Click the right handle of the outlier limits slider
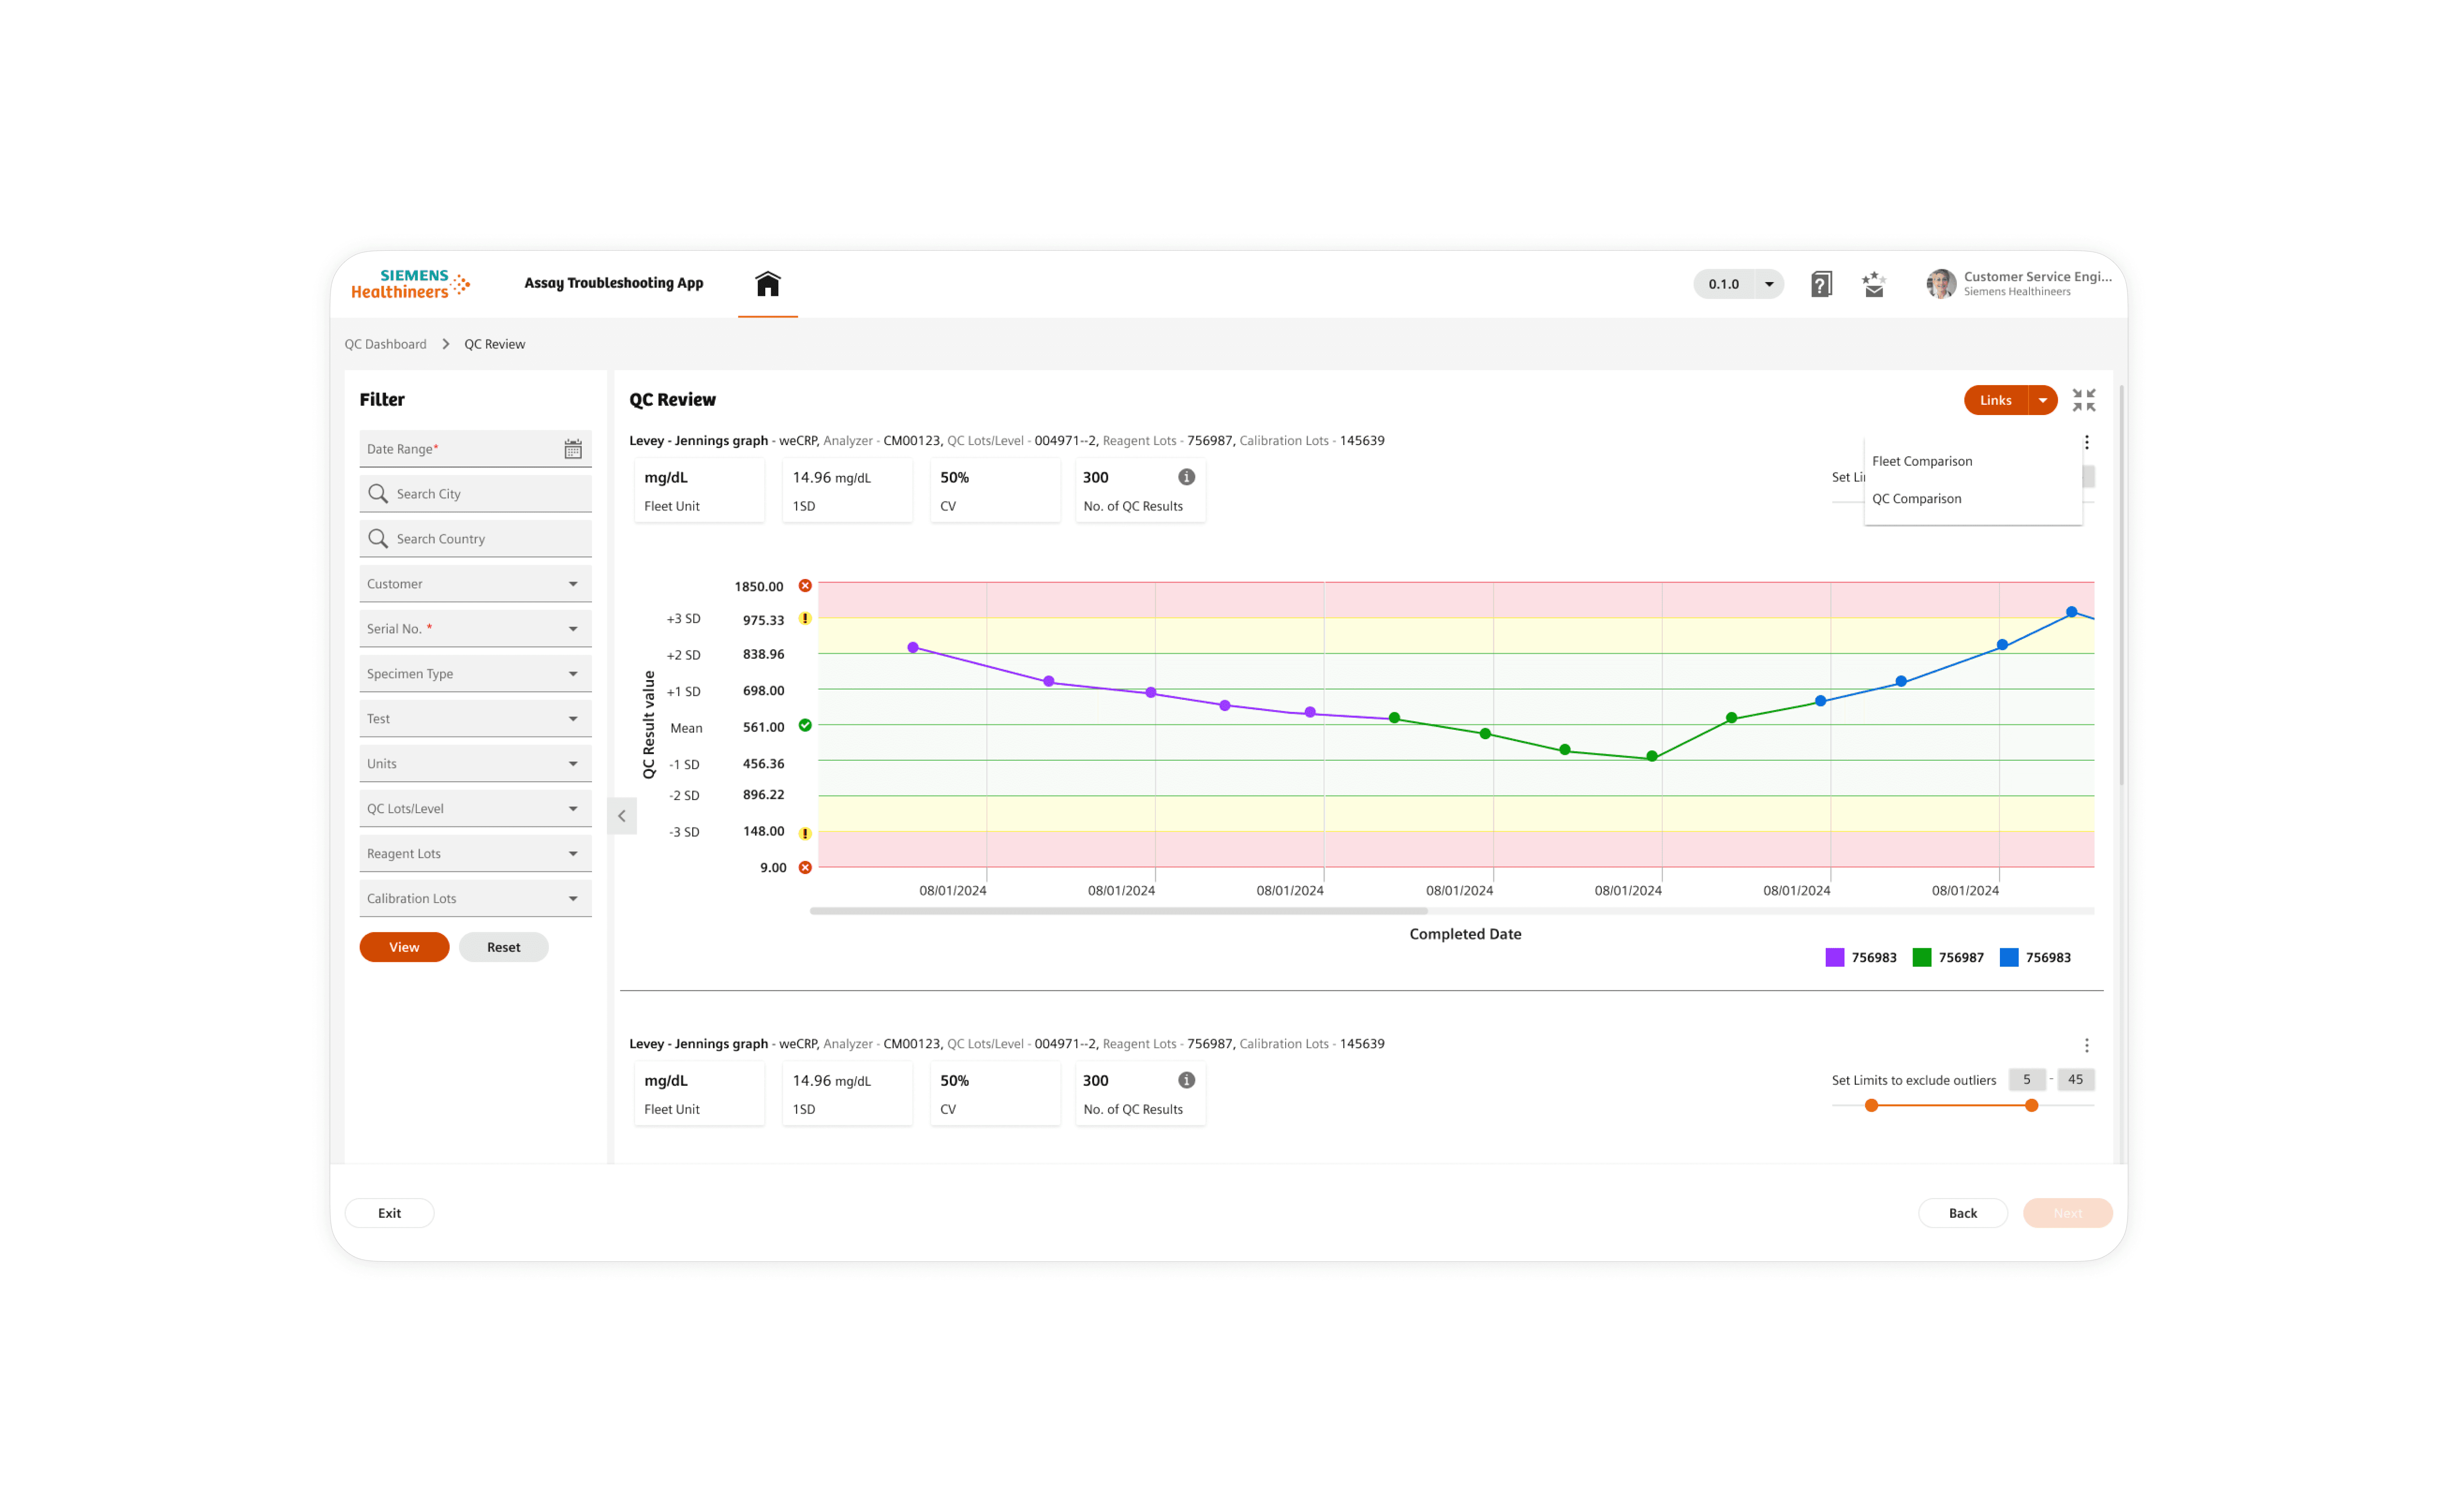Viewport: 2458px width, 1512px height. [x=2031, y=1105]
